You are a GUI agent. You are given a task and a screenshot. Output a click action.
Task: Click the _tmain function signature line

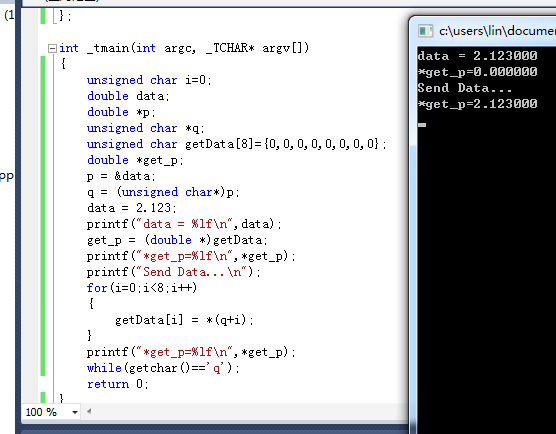coord(184,48)
